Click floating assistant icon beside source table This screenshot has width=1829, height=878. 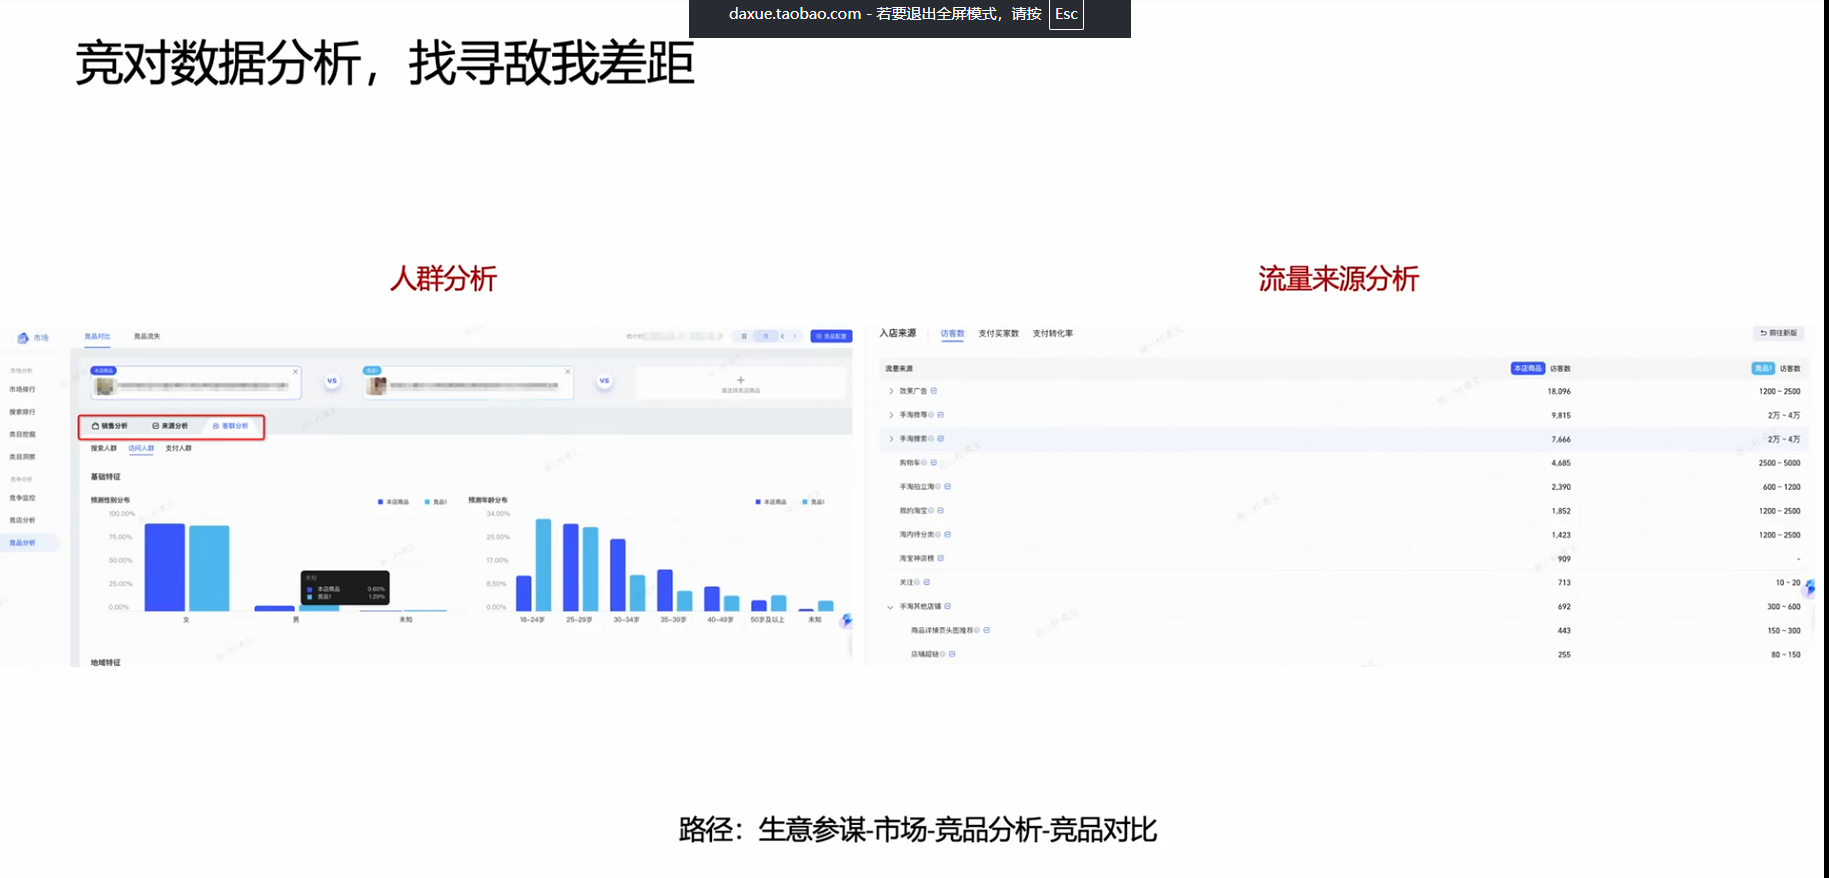click(1810, 588)
